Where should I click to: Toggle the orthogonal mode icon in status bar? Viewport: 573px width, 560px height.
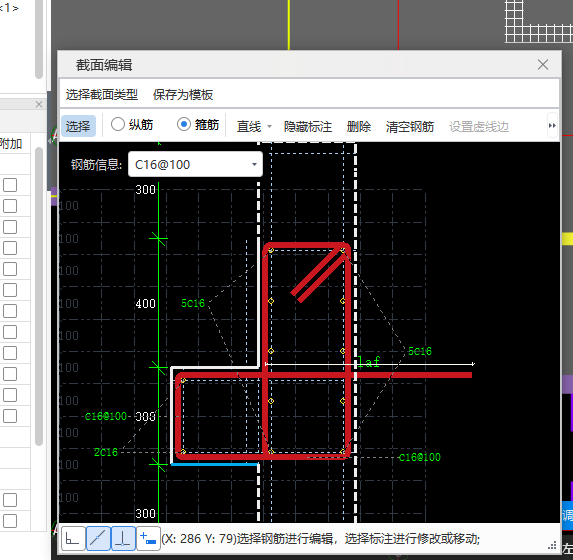click(x=73, y=538)
